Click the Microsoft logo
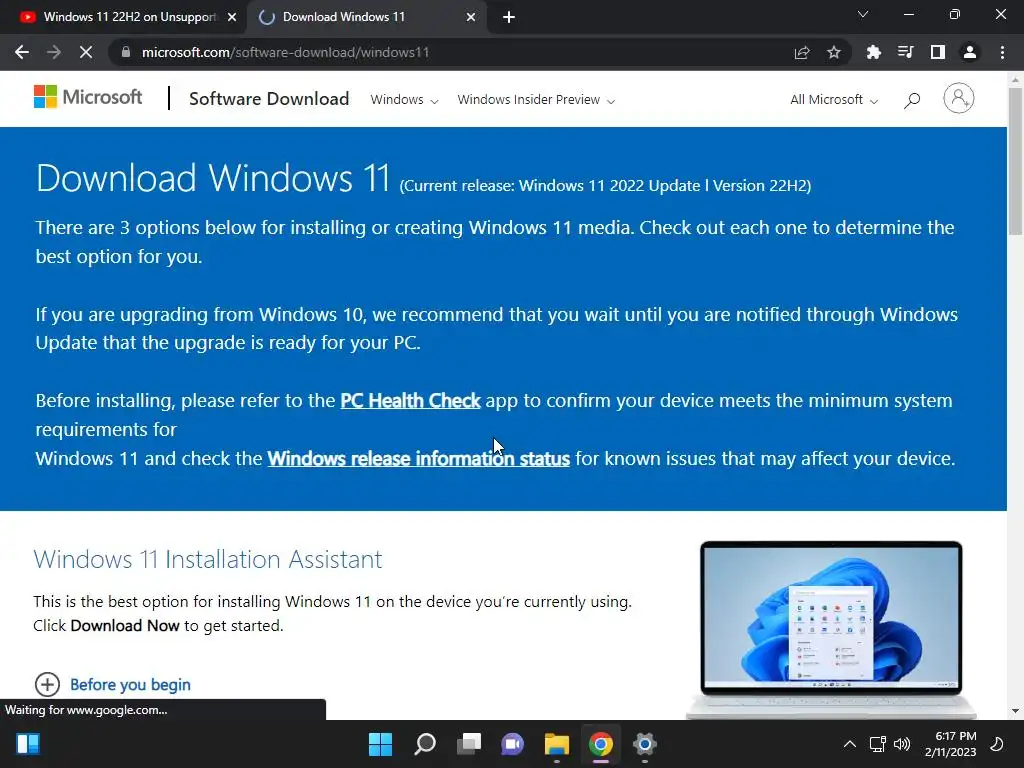The width and height of the screenshot is (1024, 768). (88, 97)
